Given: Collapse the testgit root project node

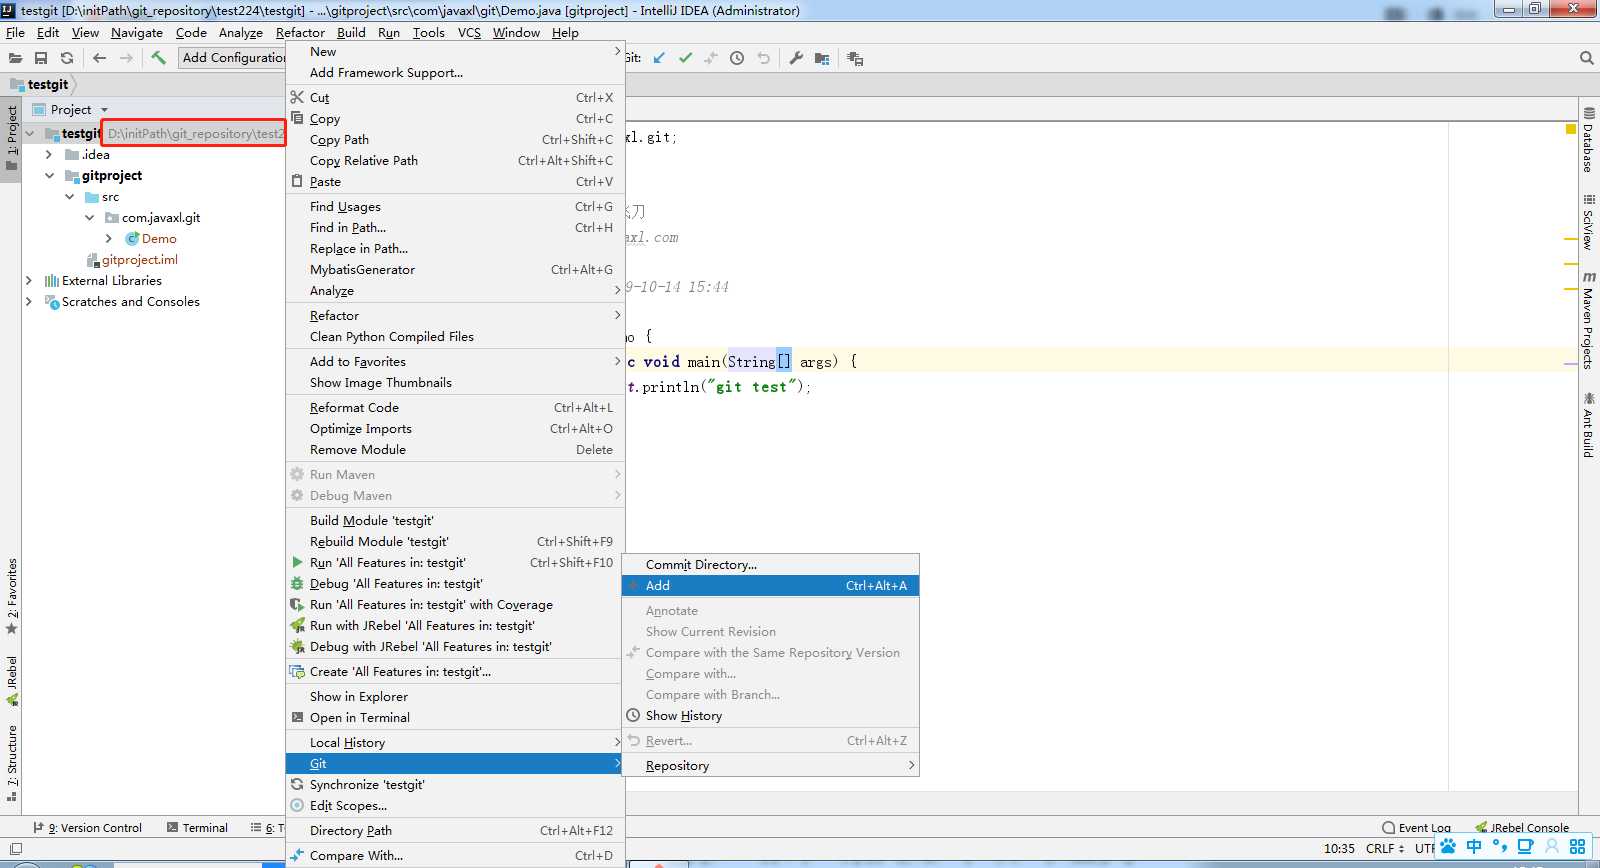Looking at the screenshot, I should point(29,133).
